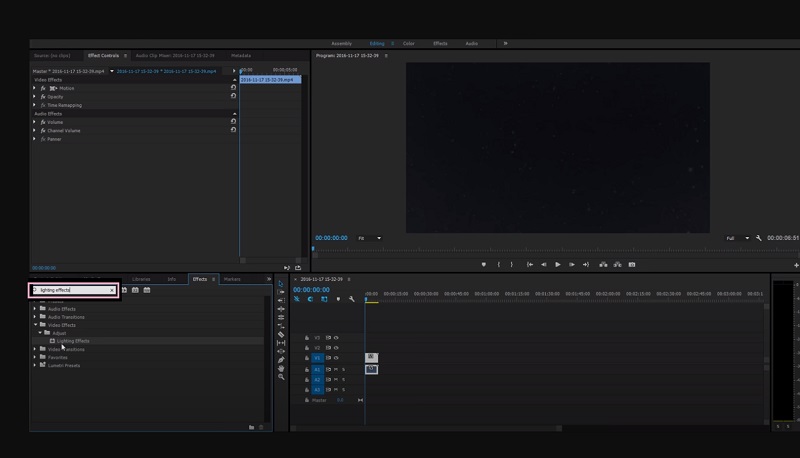Reset the Motion effect parameters
The width and height of the screenshot is (800, 458).
(233, 88)
